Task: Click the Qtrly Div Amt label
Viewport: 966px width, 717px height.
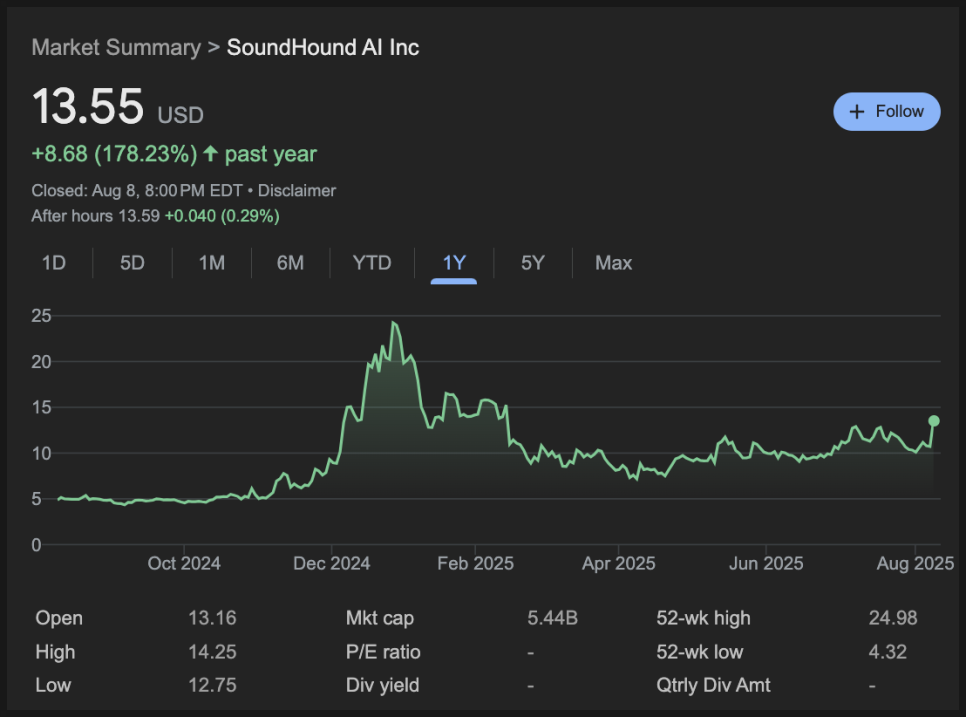Action: [713, 685]
